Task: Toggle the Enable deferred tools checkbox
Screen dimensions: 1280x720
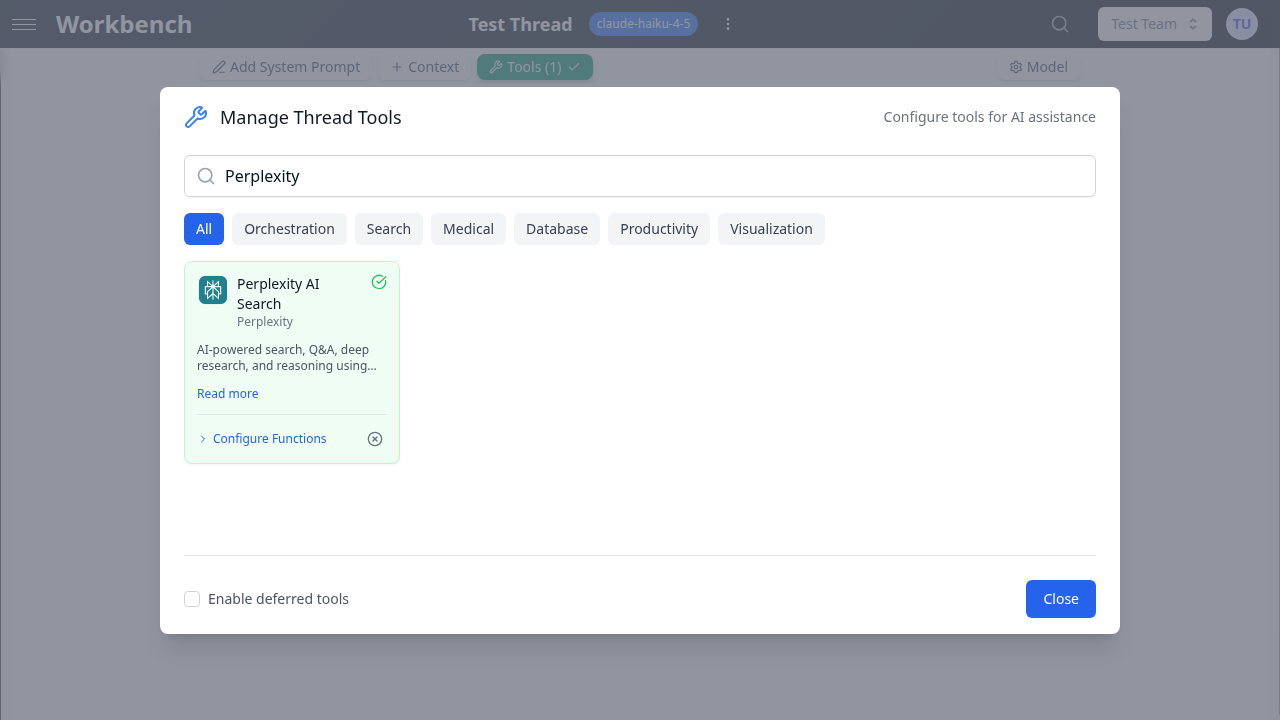Action: [x=192, y=598]
